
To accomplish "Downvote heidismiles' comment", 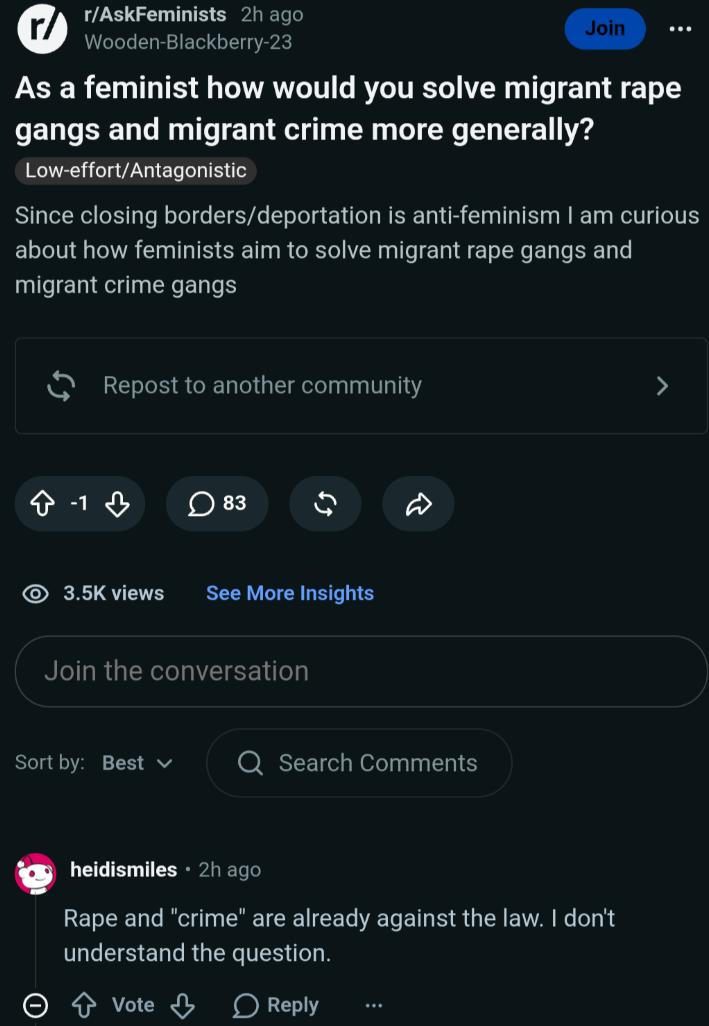I will pyautogui.click(x=182, y=1005).
